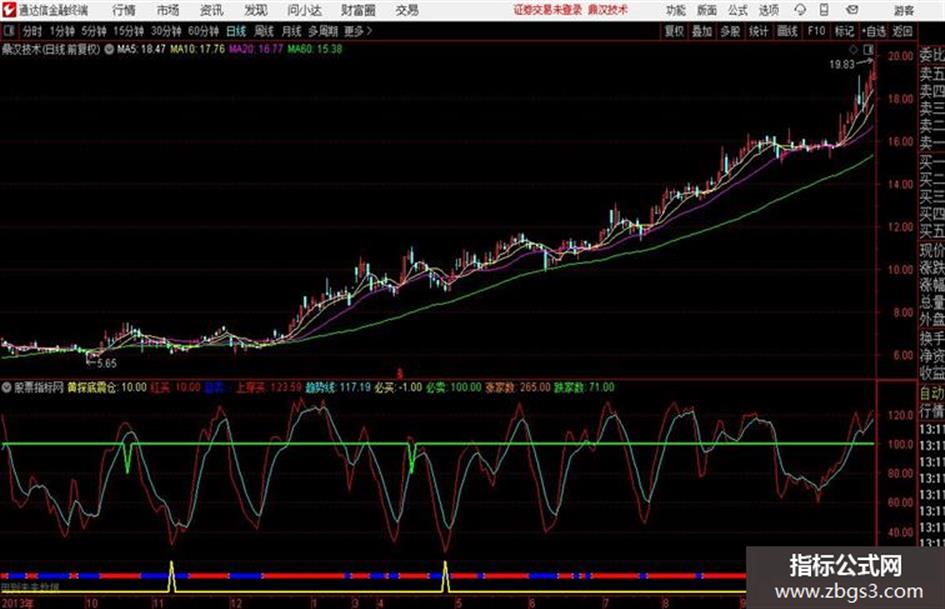Click the 多股 multi-stock toolbar button

click(730, 31)
